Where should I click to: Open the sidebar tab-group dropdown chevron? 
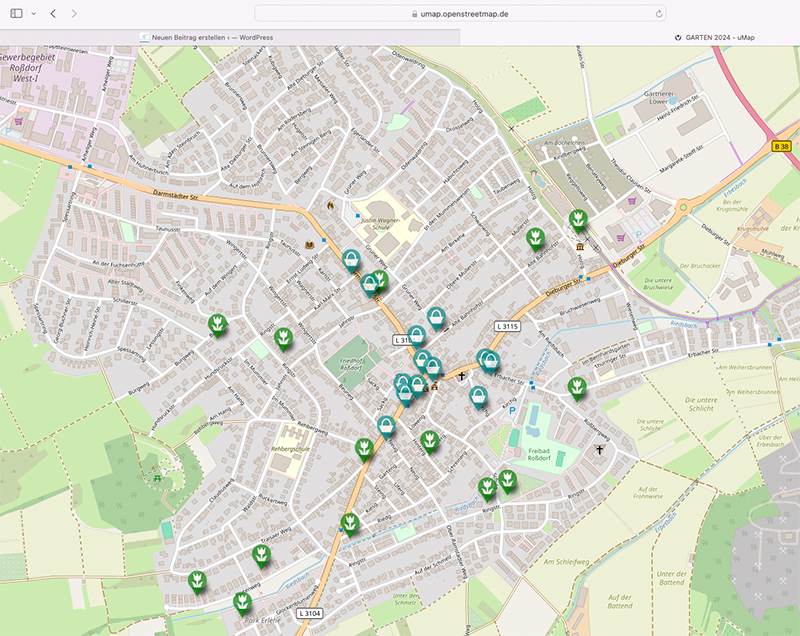tap(34, 14)
